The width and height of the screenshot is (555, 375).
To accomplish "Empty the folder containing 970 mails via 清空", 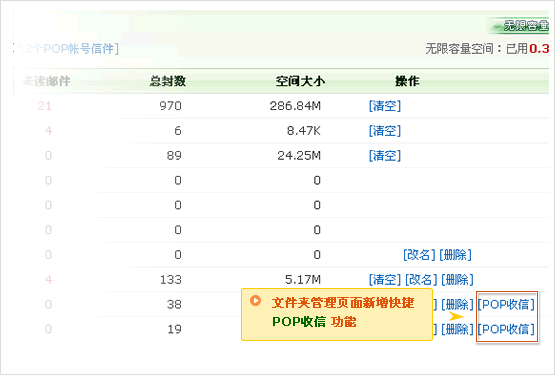I will point(385,106).
